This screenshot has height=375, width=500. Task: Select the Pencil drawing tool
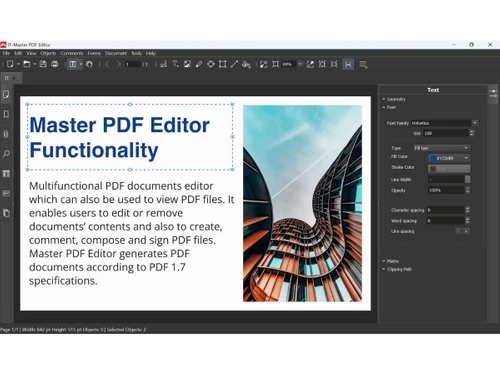point(199,64)
